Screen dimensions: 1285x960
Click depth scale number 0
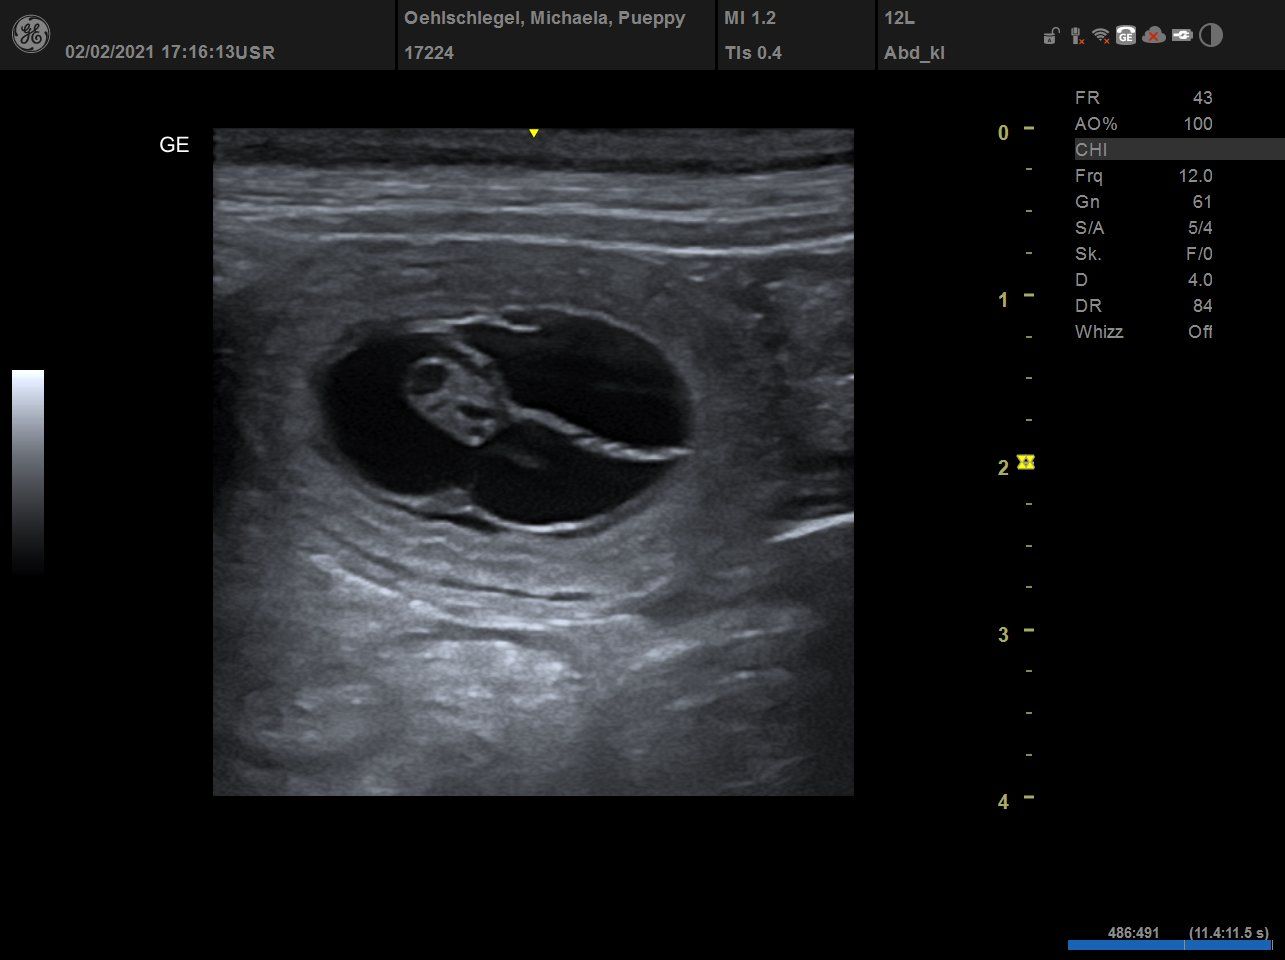point(1003,133)
